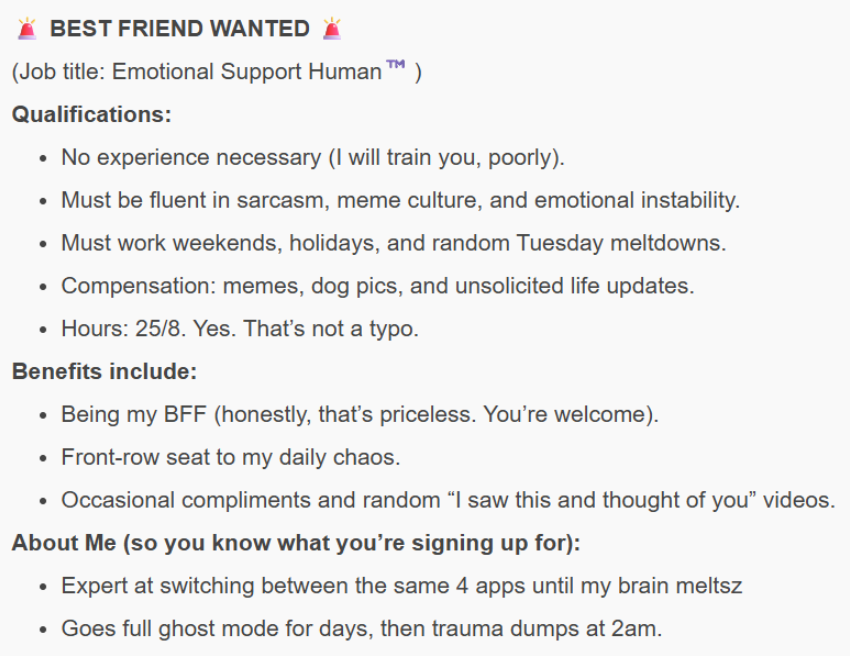Click the Qualifications: heading
The height and width of the screenshot is (656, 850).
(x=92, y=114)
